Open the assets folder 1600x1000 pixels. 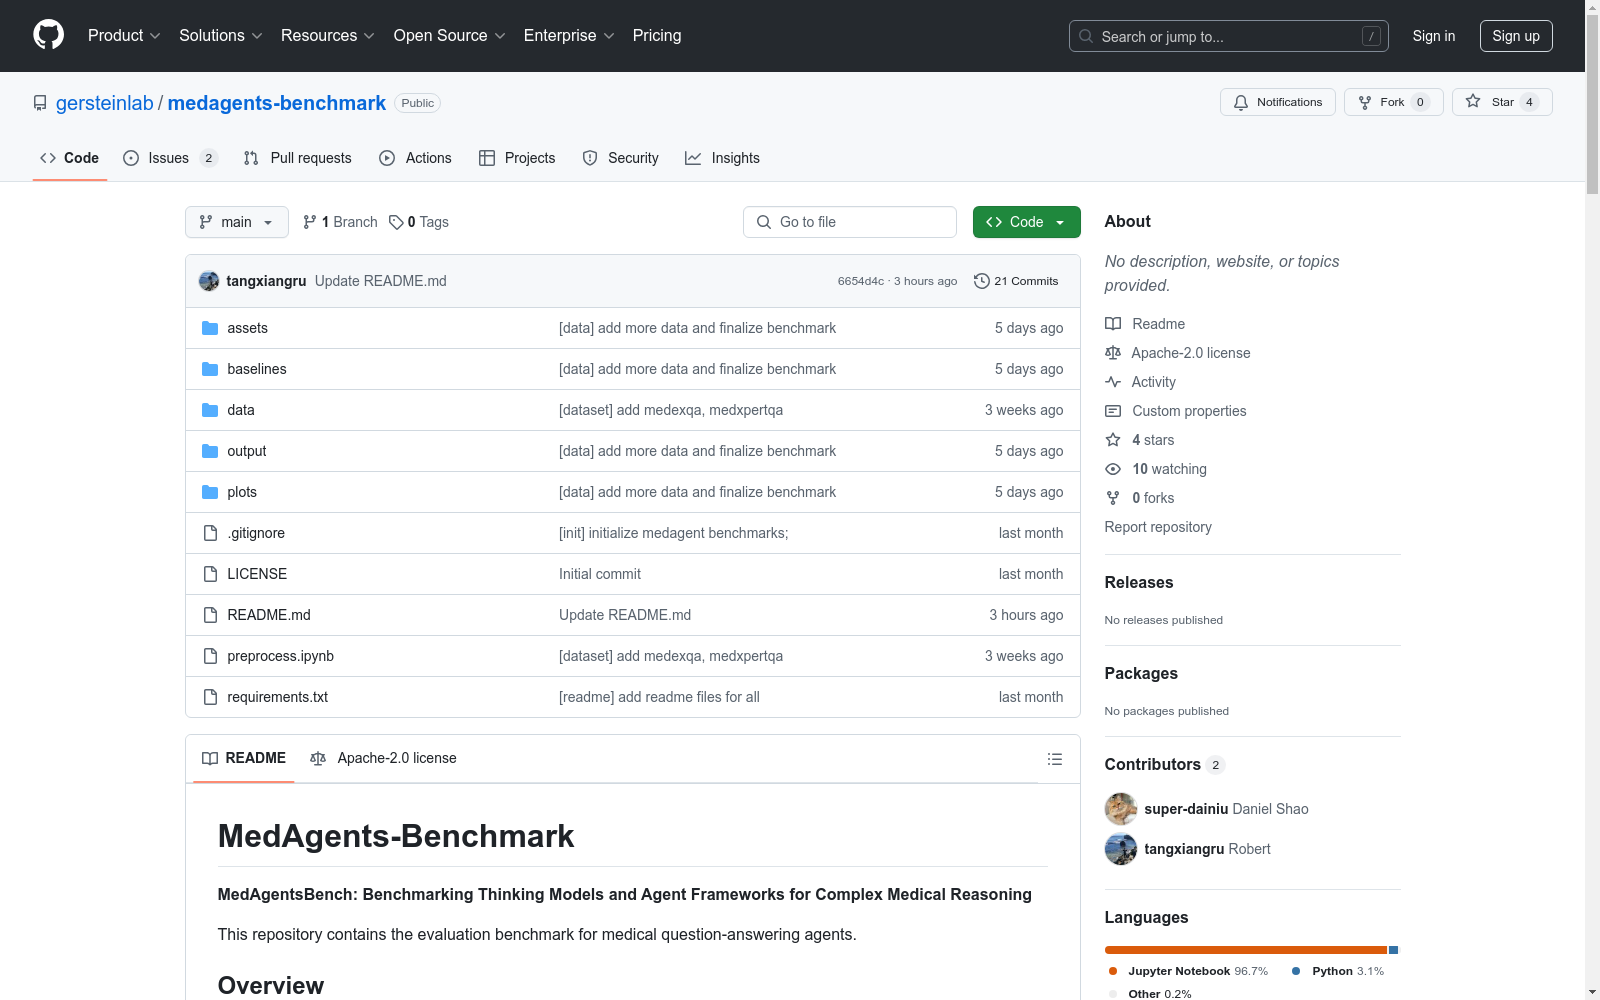[247, 328]
